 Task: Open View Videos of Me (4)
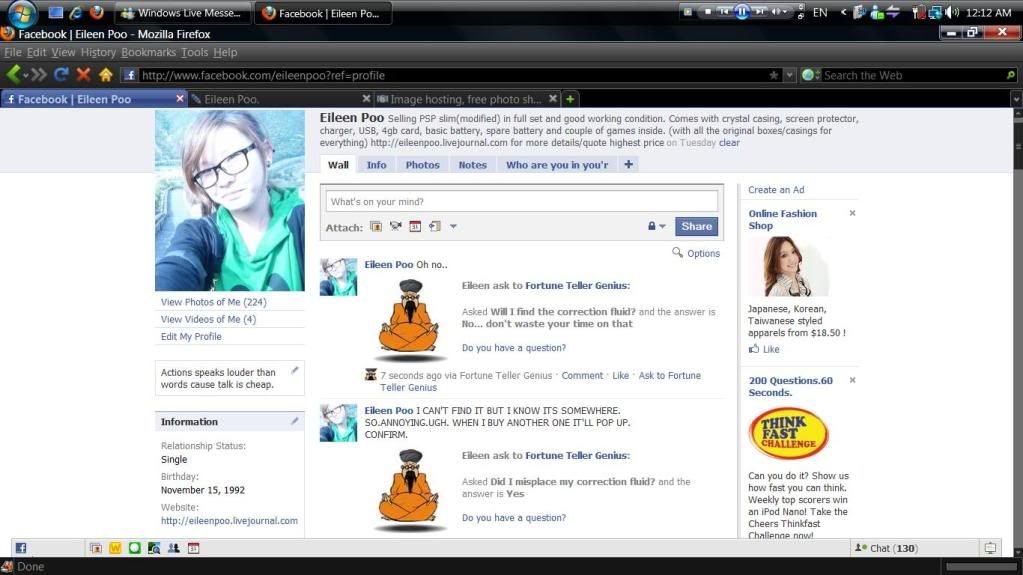tap(208, 319)
